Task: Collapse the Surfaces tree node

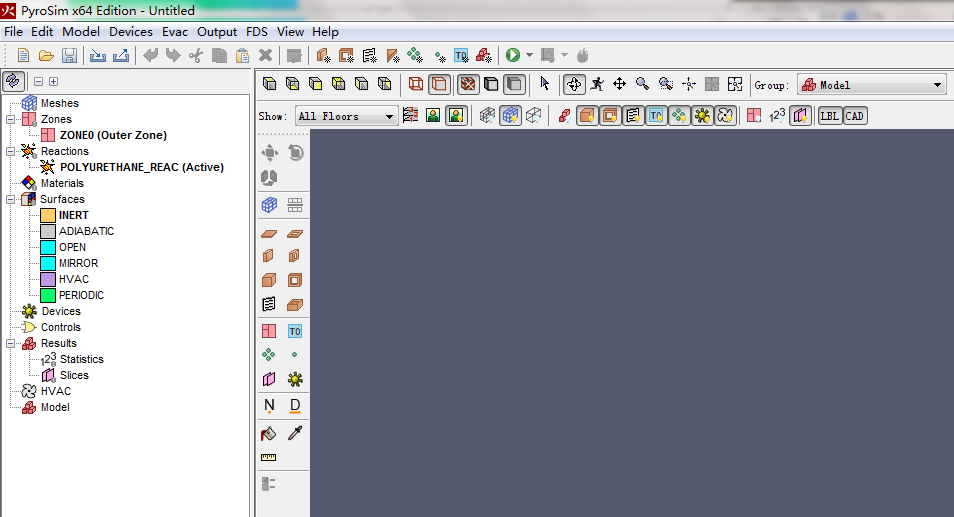Action: click(x=10, y=199)
